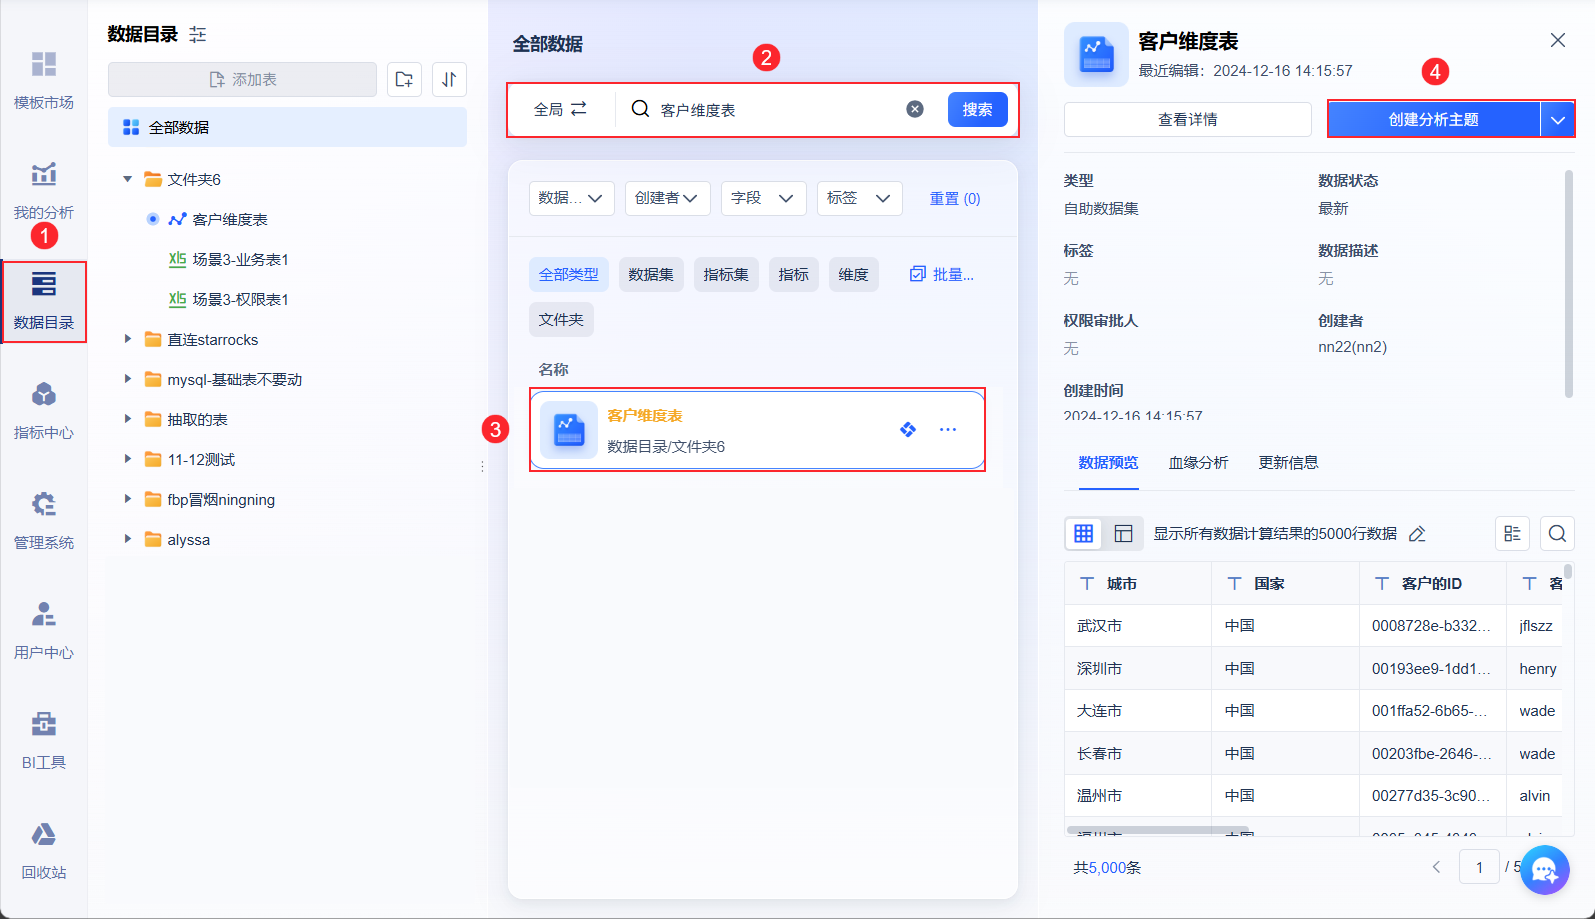1595x919 pixels.
Task: Click the 查看详情 button
Action: (1187, 119)
